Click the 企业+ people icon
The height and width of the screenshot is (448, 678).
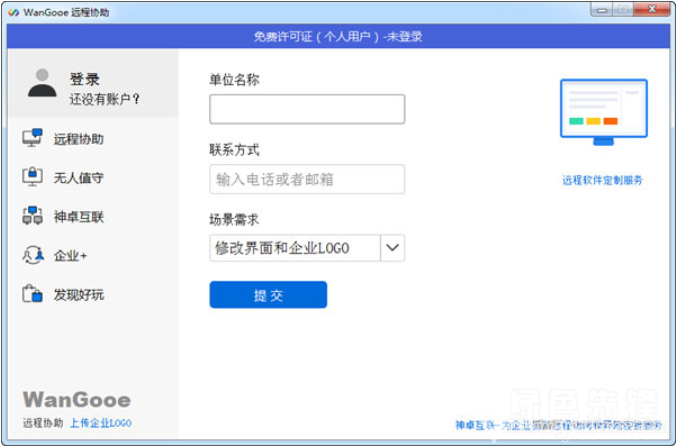tap(33, 255)
